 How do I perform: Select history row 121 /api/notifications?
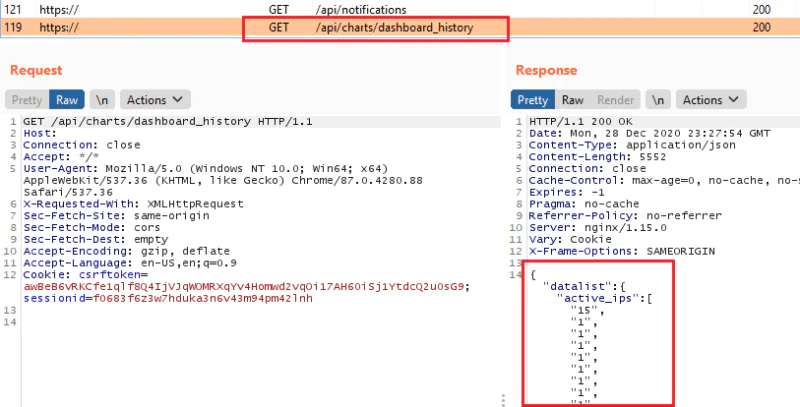coord(400,9)
